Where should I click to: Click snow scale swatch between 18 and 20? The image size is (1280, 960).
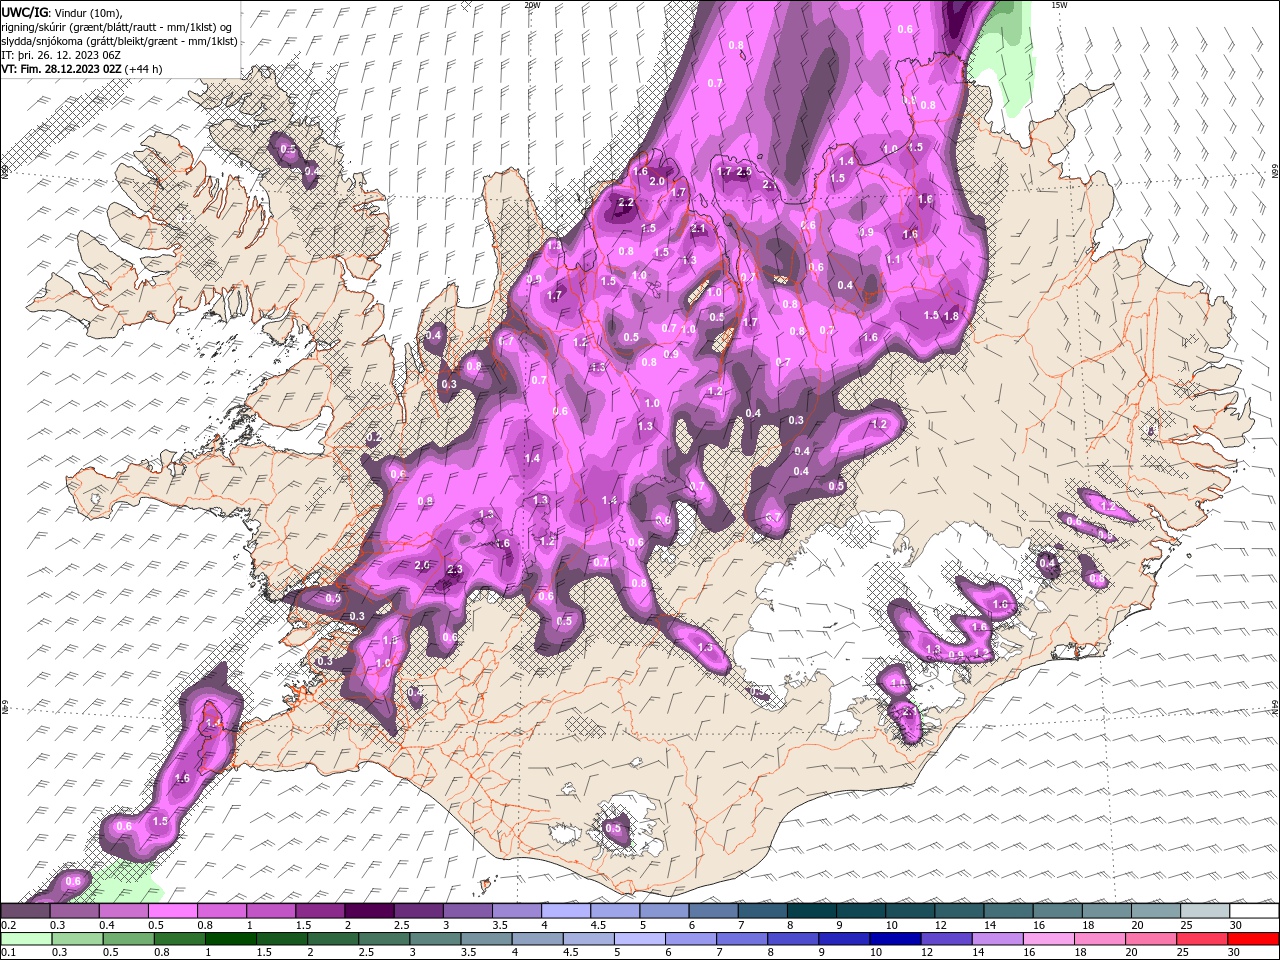click(1108, 911)
